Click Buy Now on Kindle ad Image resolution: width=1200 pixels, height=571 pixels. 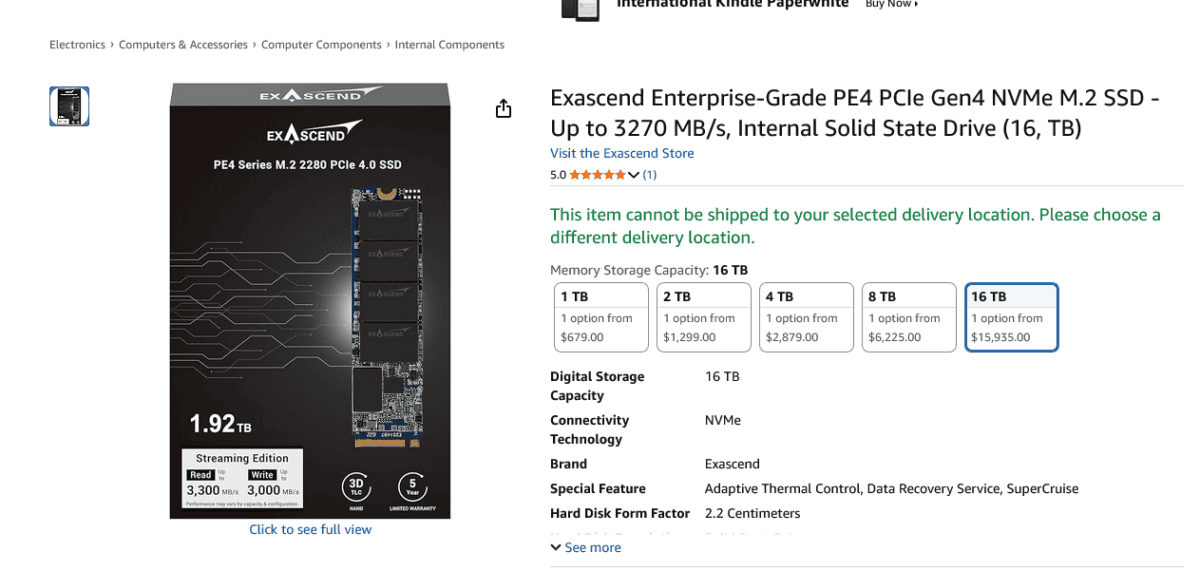pos(890,4)
